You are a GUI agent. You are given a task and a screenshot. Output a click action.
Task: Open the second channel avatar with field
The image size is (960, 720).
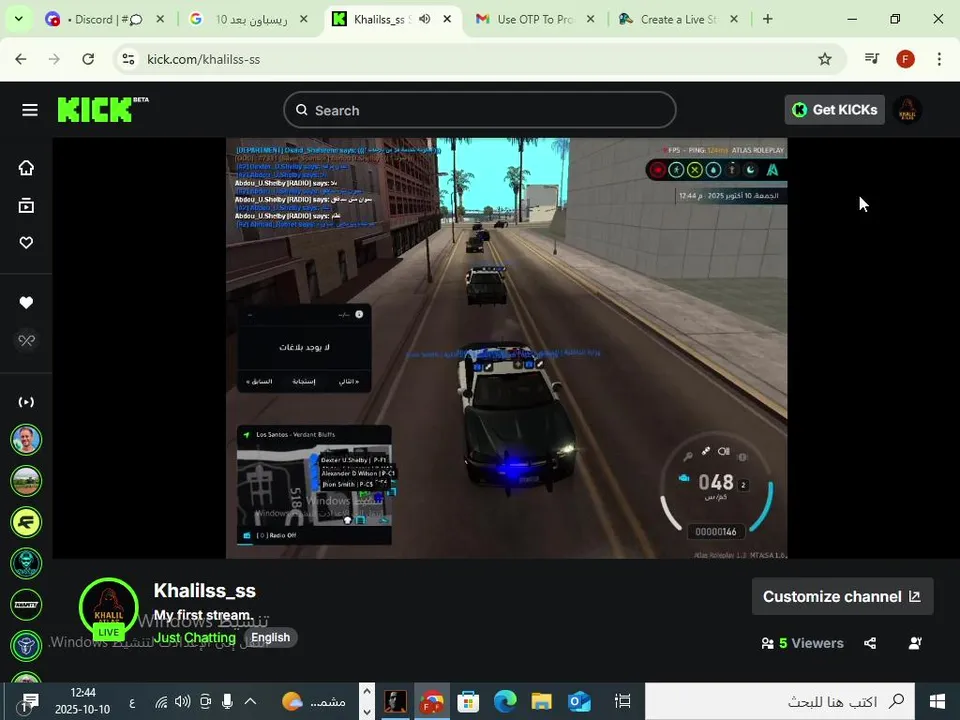[26, 481]
